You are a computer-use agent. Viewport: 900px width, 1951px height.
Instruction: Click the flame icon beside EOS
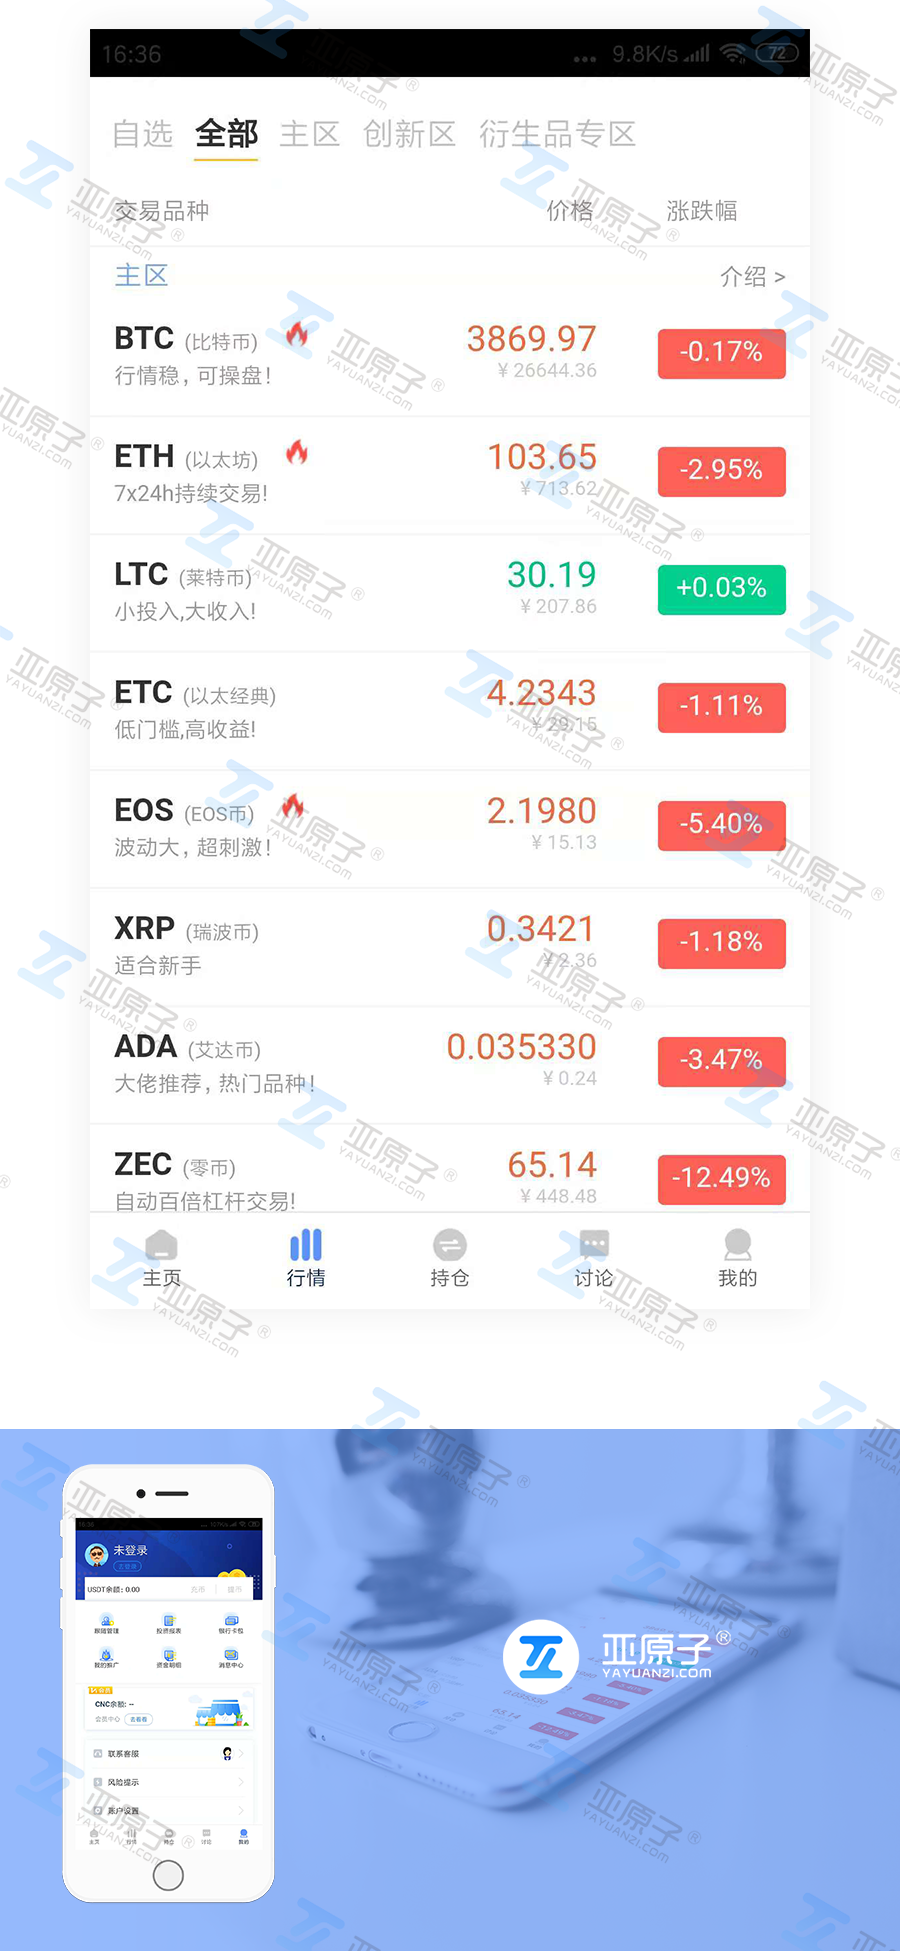pos(292,806)
